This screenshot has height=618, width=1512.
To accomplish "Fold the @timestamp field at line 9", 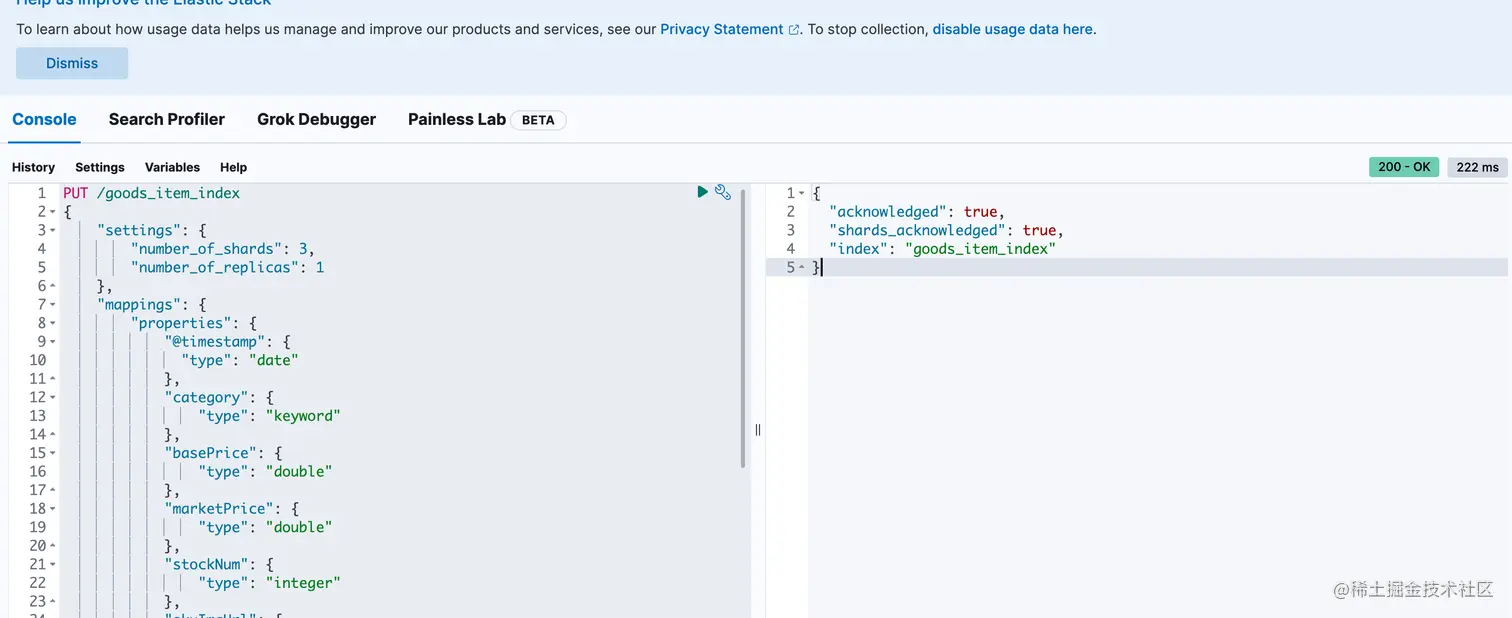I will (x=52, y=342).
